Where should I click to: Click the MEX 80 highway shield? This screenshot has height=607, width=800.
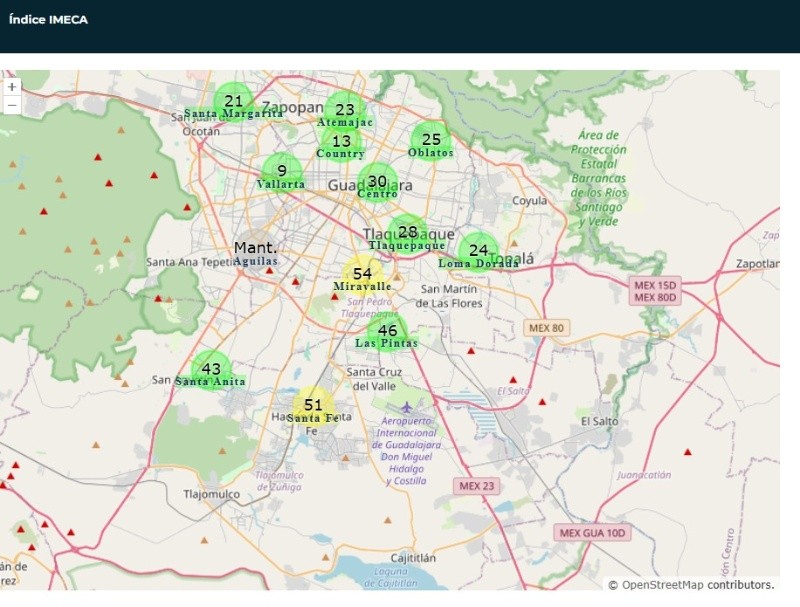(x=546, y=327)
